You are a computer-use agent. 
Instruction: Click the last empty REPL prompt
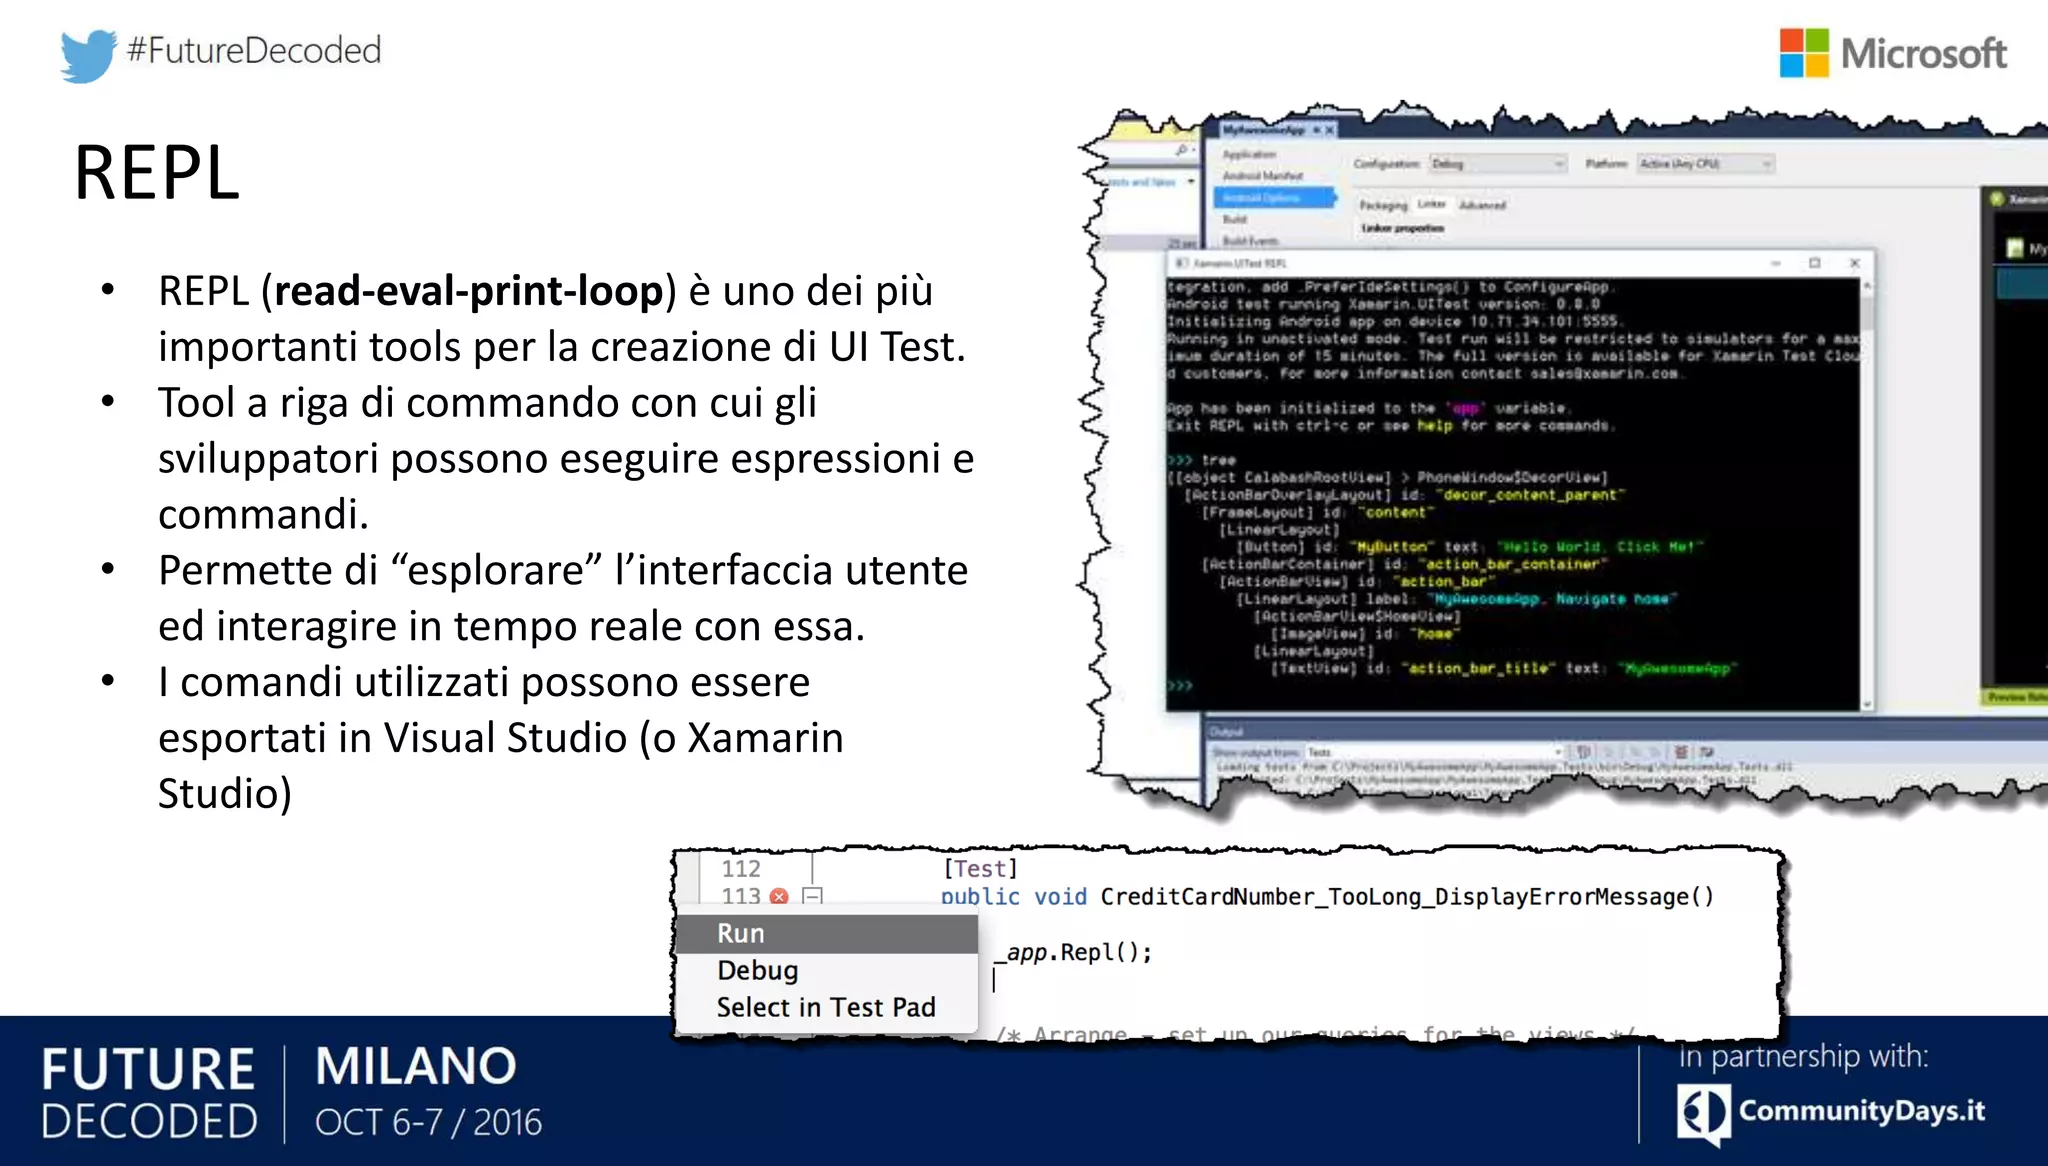pyautogui.click(x=1180, y=686)
